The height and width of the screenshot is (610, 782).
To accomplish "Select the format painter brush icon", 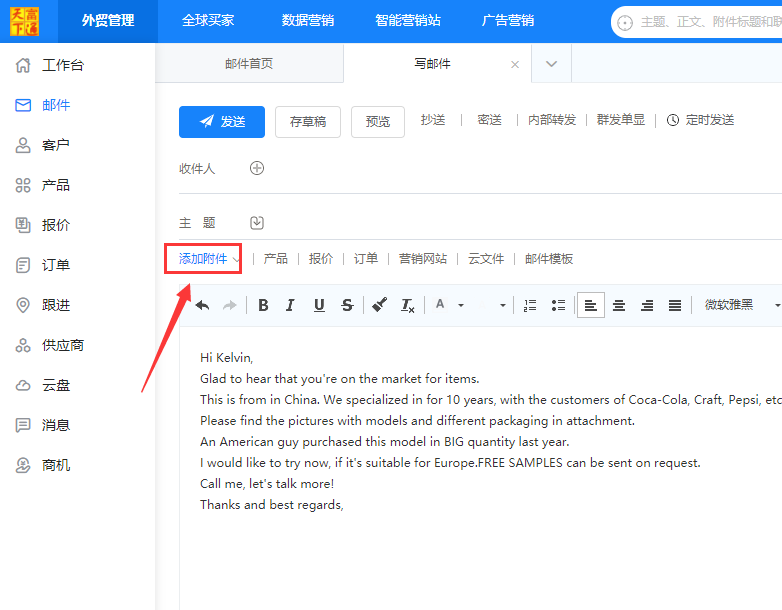I will (380, 305).
